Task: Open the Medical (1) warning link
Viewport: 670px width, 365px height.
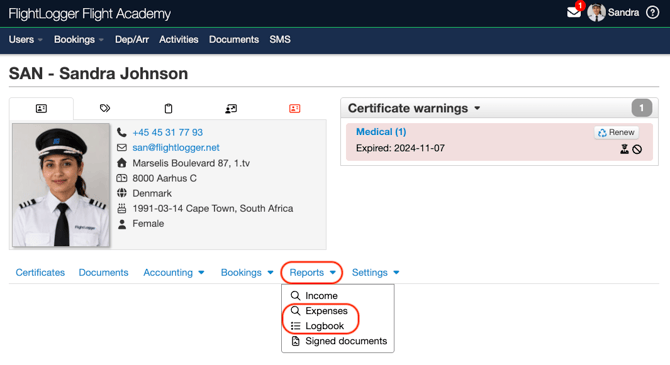Action: pyautogui.click(x=381, y=132)
